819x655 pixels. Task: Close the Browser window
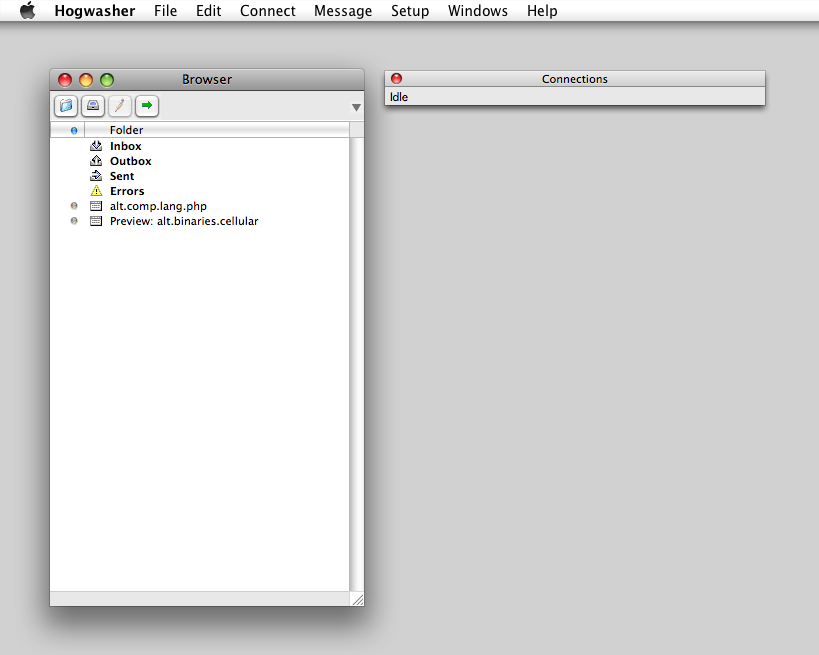coord(65,80)
